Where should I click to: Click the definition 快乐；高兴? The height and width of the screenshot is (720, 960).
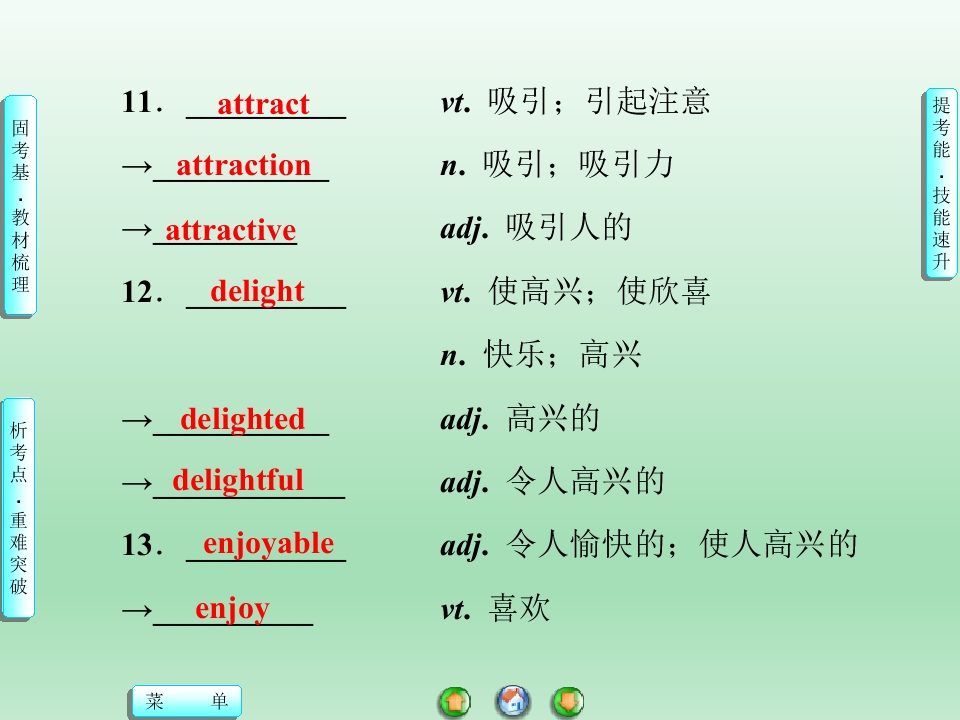point(562,354)
